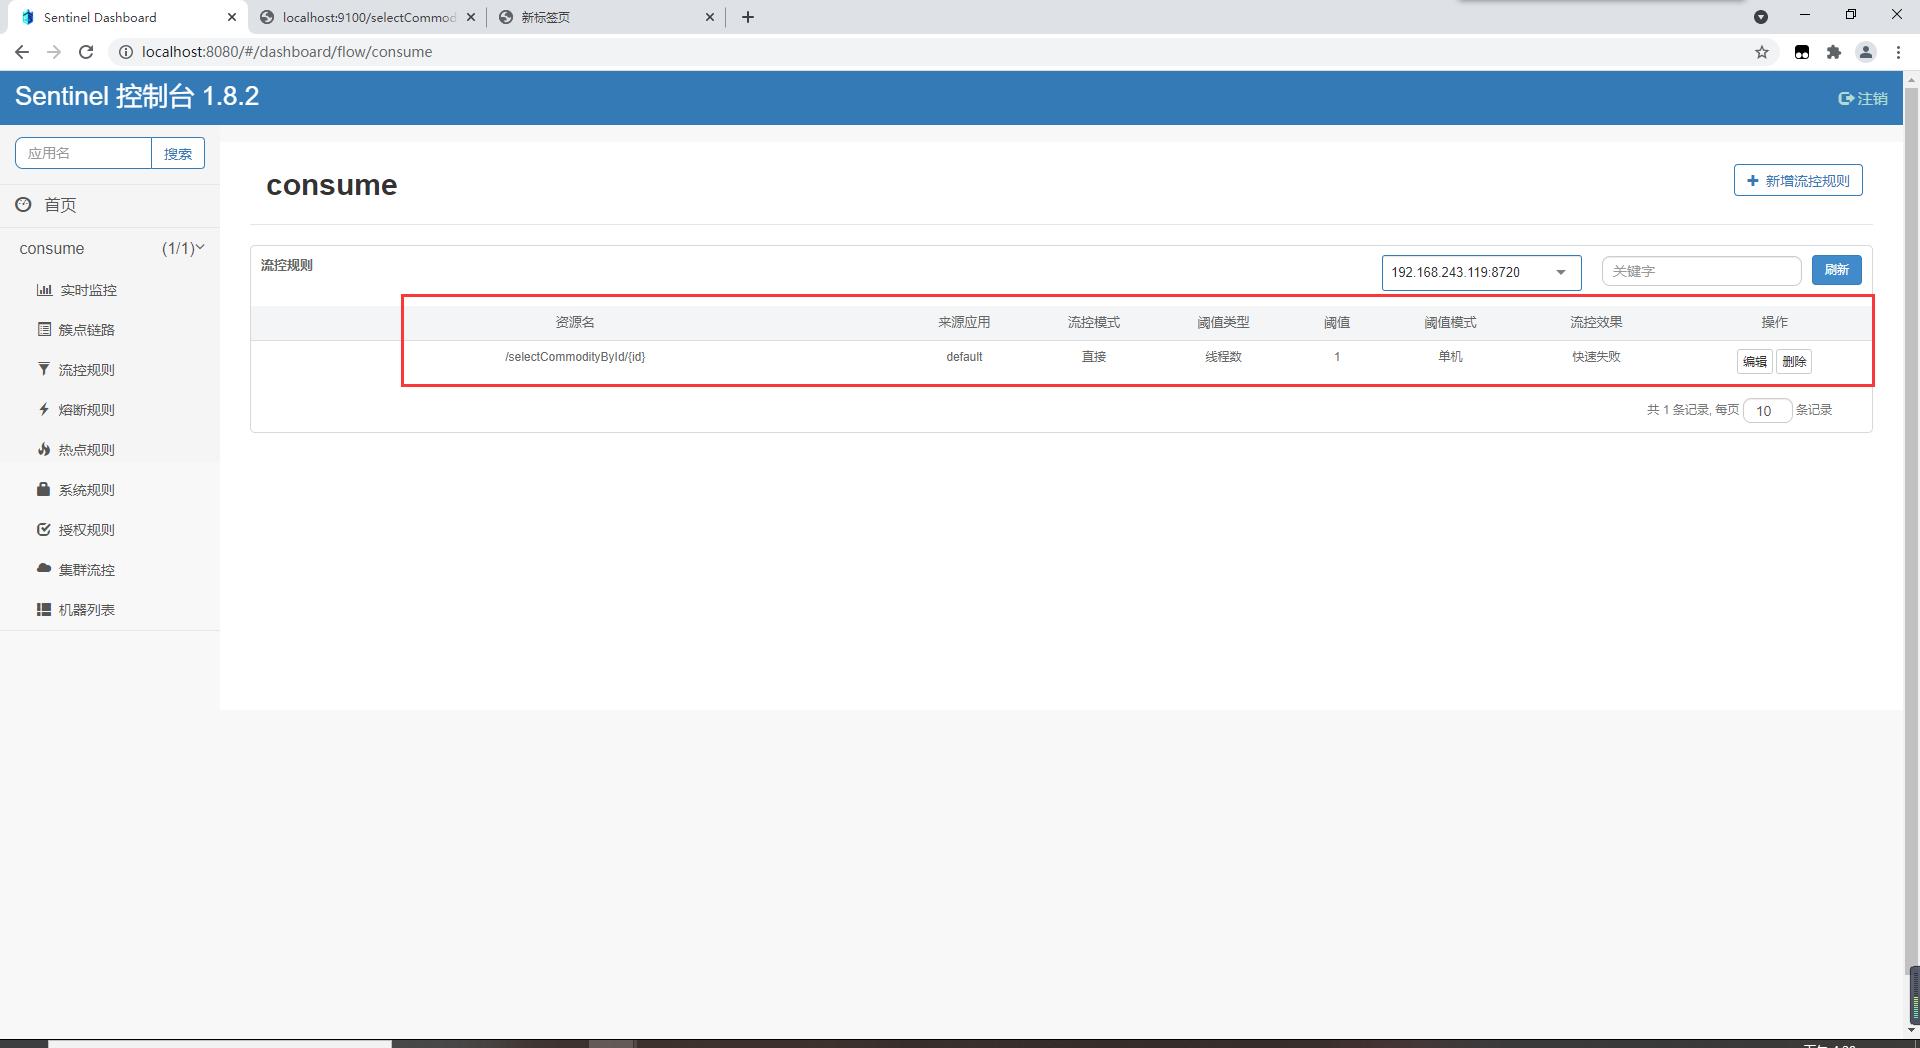This screenshot has width=1920, height=1048.
Task: Click 新增流控规则 button
Action: pyautogui.click(x=1798, y=180)
